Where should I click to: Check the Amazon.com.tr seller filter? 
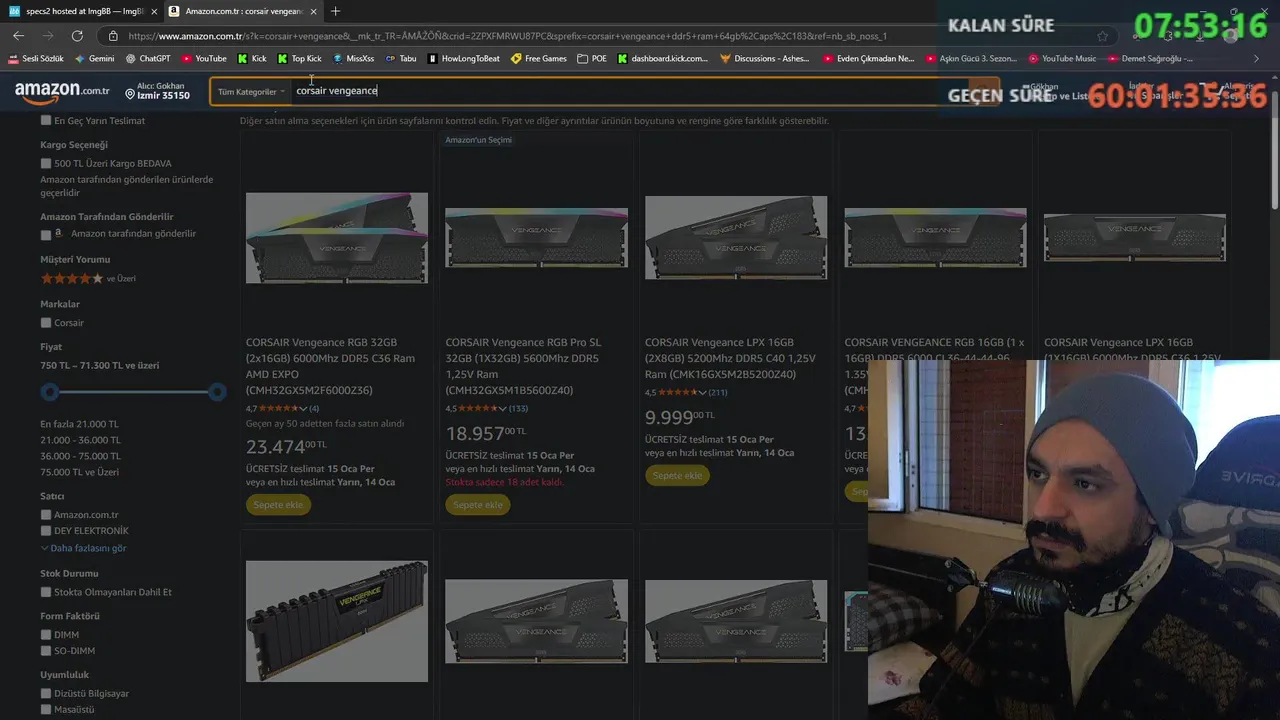46,515
